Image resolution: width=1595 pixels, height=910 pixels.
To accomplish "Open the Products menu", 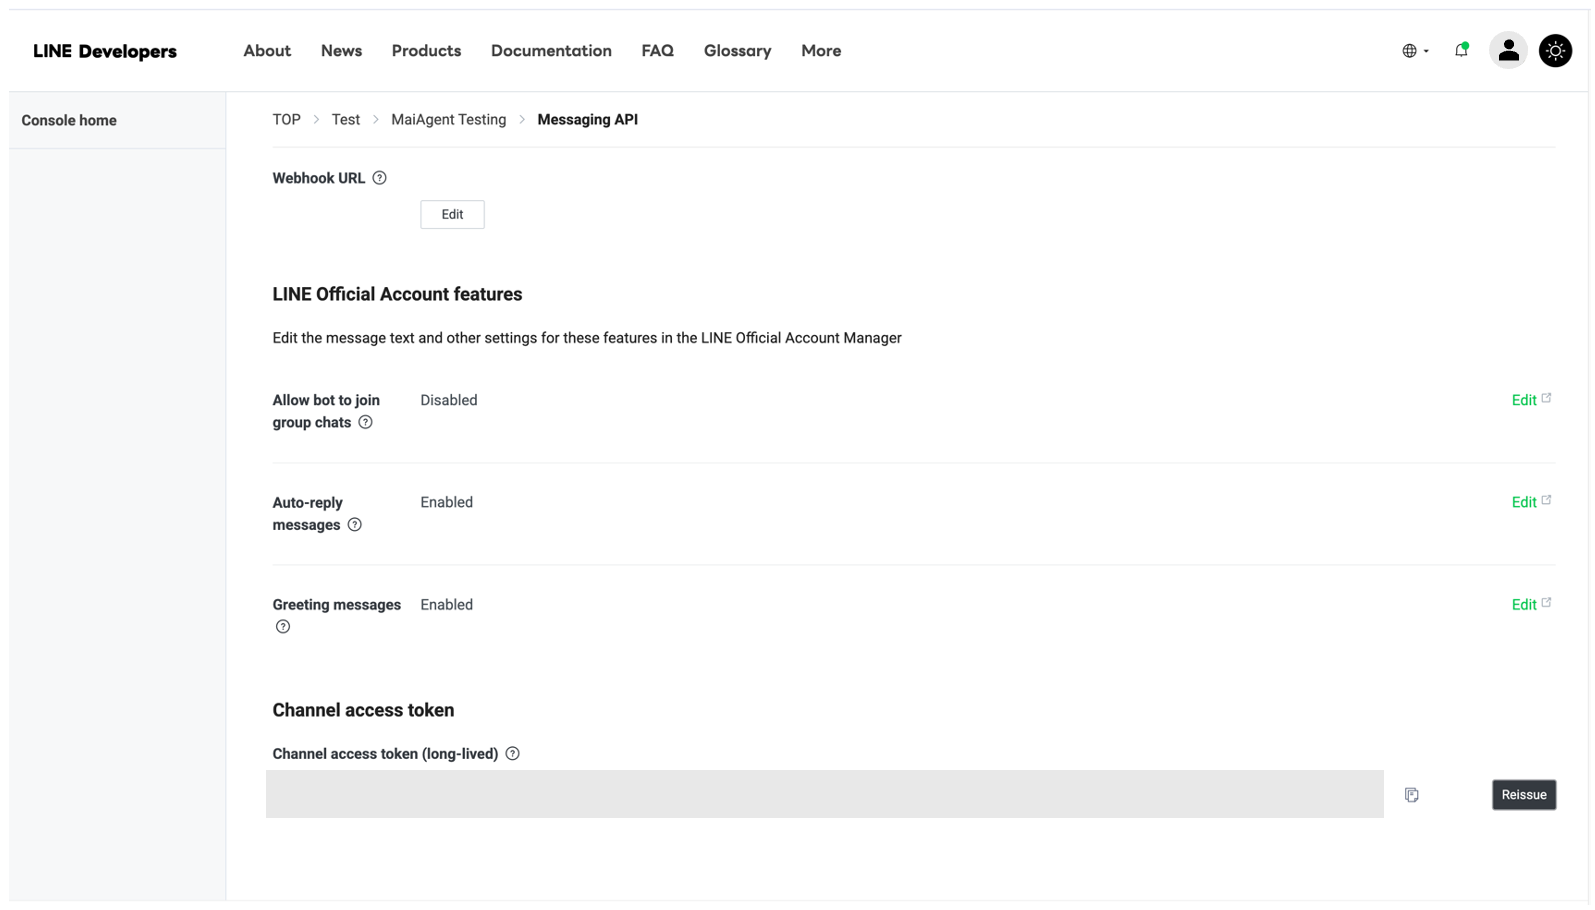I will coord(426,51).
